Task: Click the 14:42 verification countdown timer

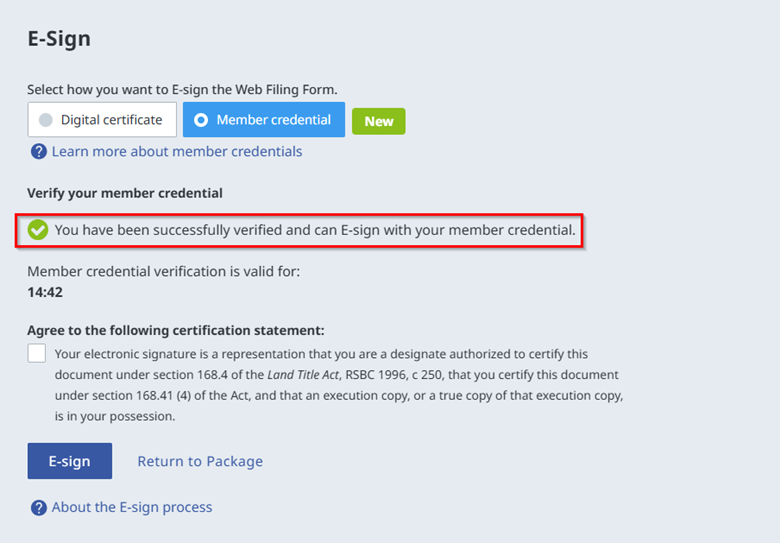Action: 45,291
